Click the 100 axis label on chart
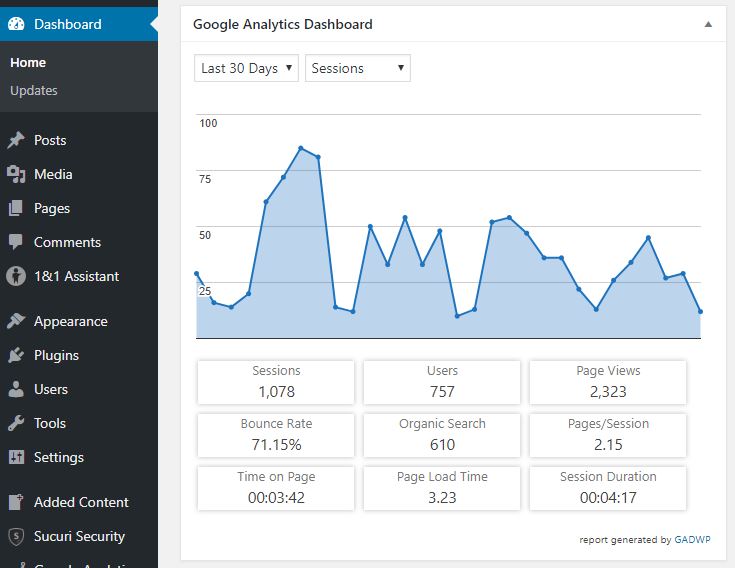This screenshot has height=568, width=735. (x=208, y=123)
